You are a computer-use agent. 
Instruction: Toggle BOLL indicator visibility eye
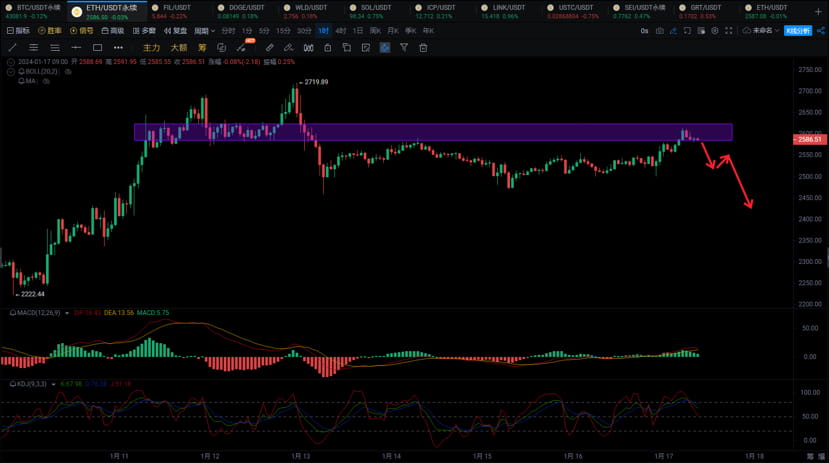coord(68,71)
